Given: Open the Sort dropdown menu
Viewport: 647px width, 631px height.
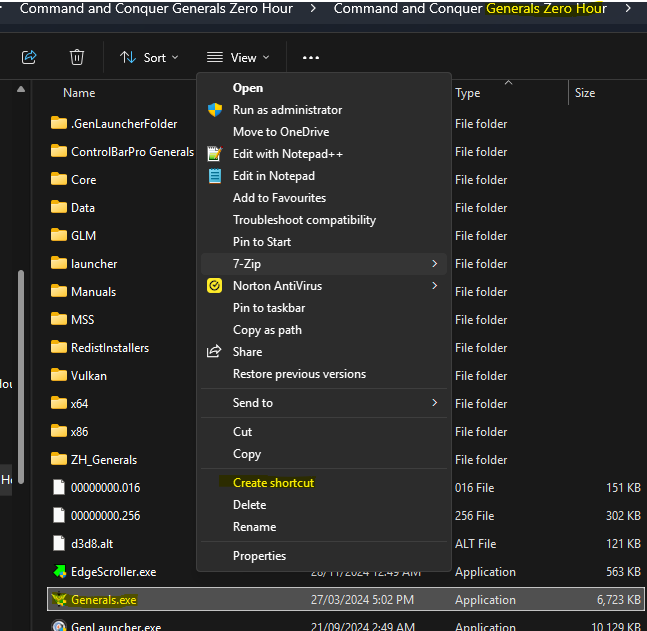Looking at the screenshot, I should [150, 58].
